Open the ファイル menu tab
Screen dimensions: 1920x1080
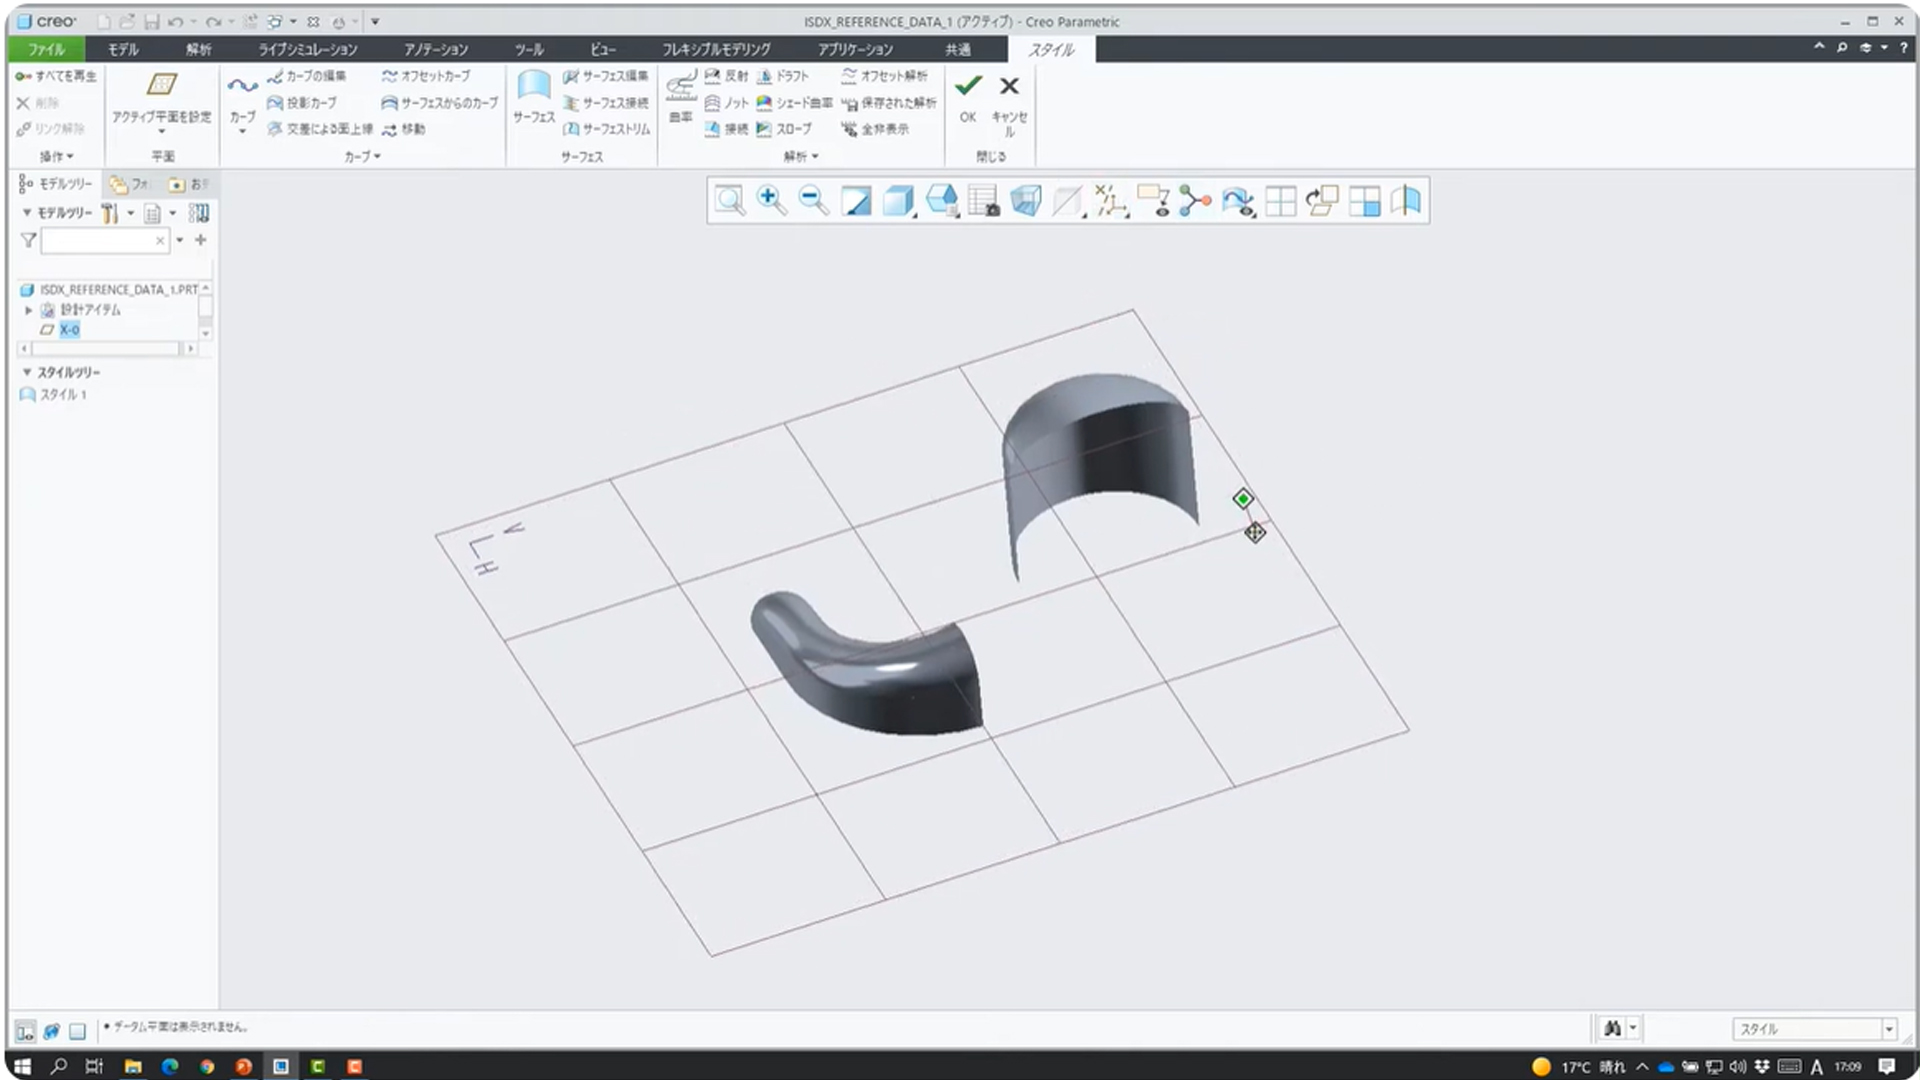pyautogui.click(x=45, y=49)
